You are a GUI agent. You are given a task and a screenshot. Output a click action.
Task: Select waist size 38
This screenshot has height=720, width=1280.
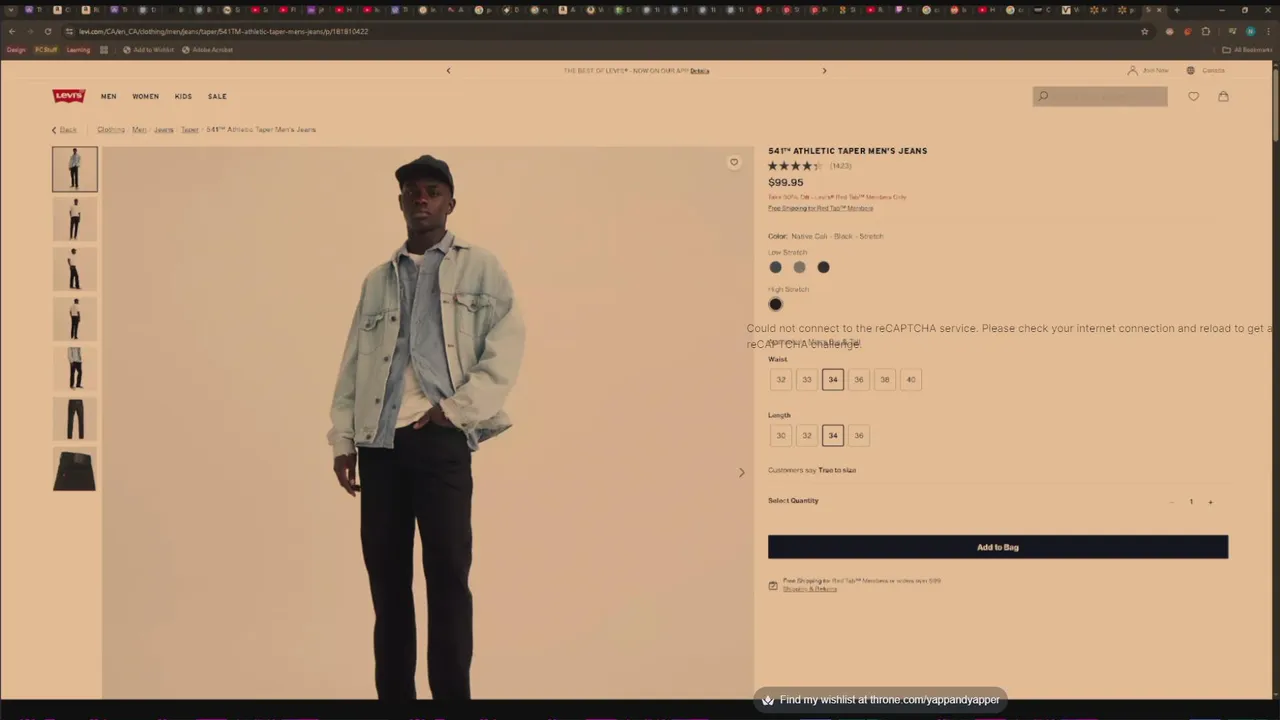pyautogui.click(x=884, y=380)
